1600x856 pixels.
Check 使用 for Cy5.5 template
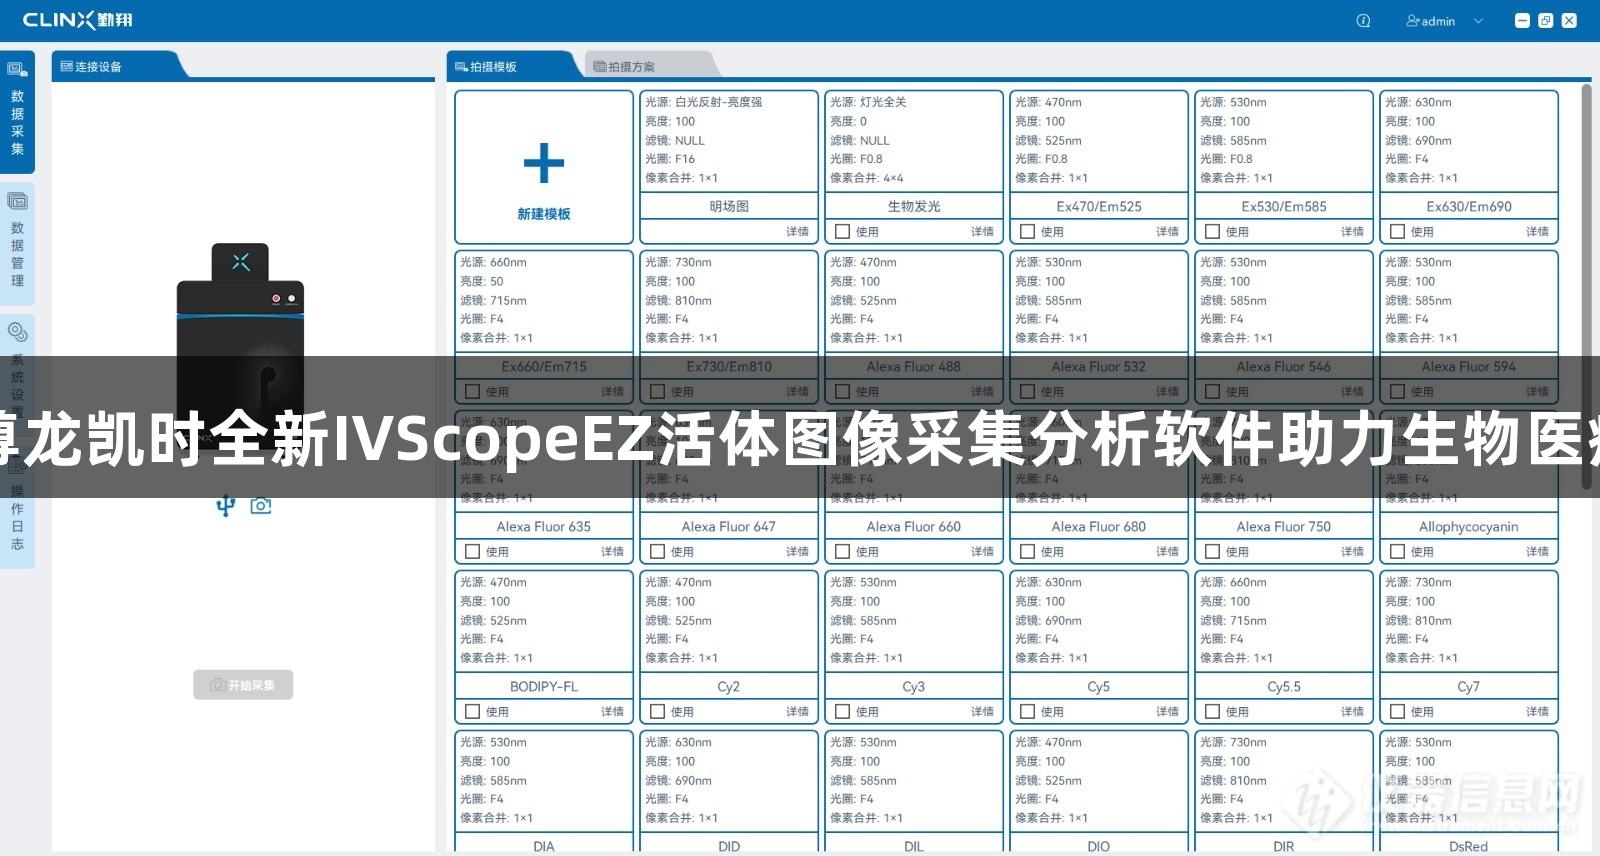[x=1213, y=712]
